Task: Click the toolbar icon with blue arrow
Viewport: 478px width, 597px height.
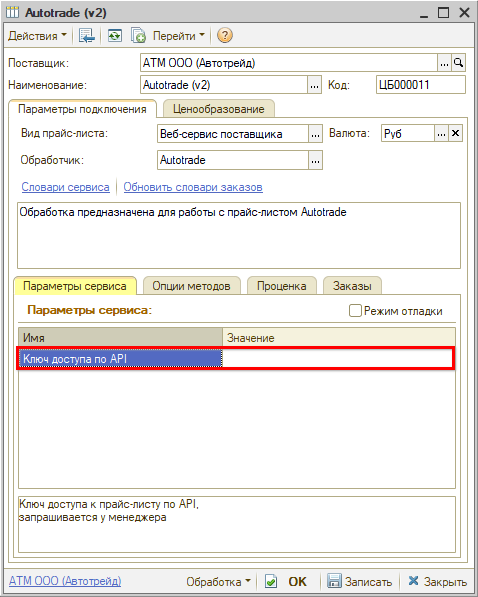Action: (86, 36)
